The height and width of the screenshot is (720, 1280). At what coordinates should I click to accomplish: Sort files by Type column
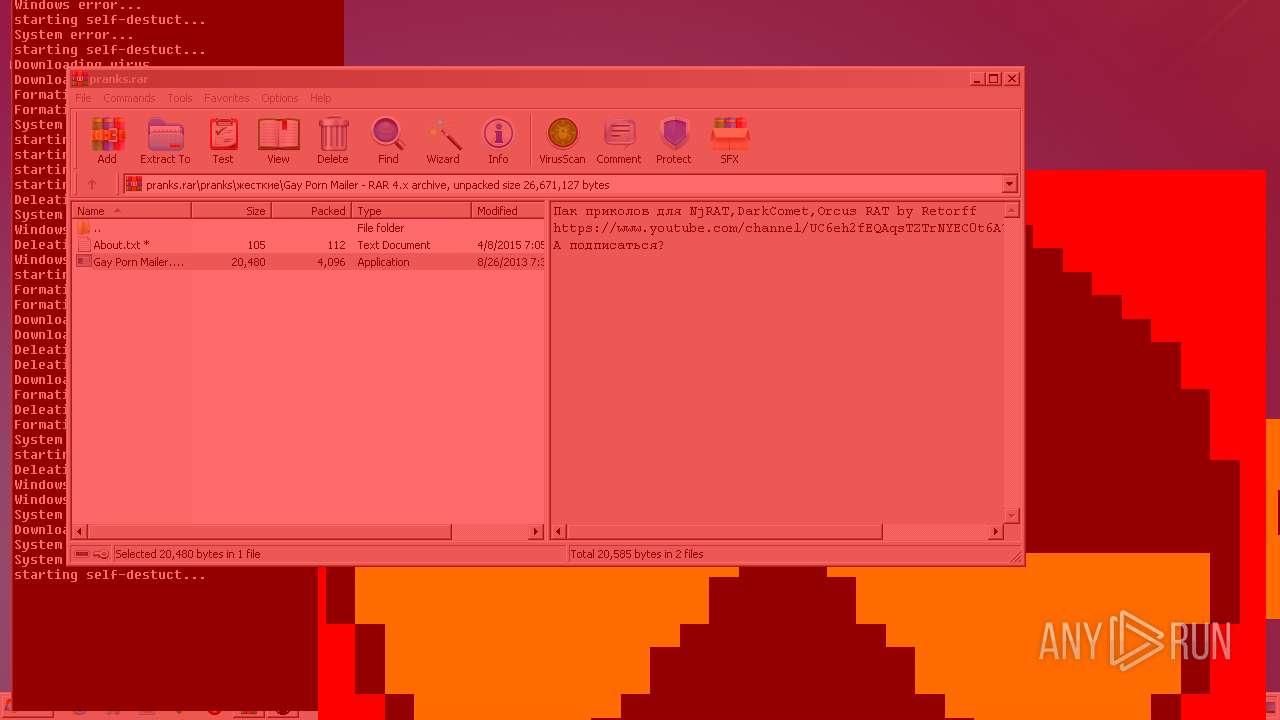(x=412, y=211)
